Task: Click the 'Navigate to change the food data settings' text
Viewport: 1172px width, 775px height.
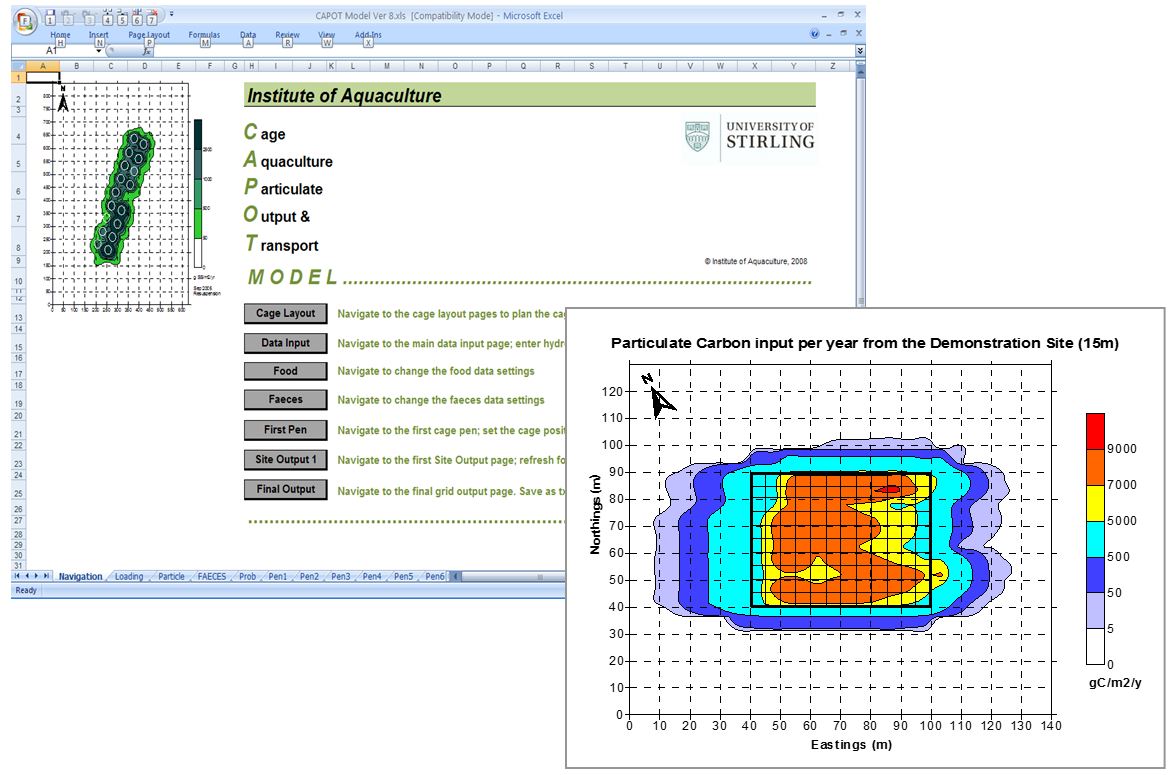Action: click(436, 371)
